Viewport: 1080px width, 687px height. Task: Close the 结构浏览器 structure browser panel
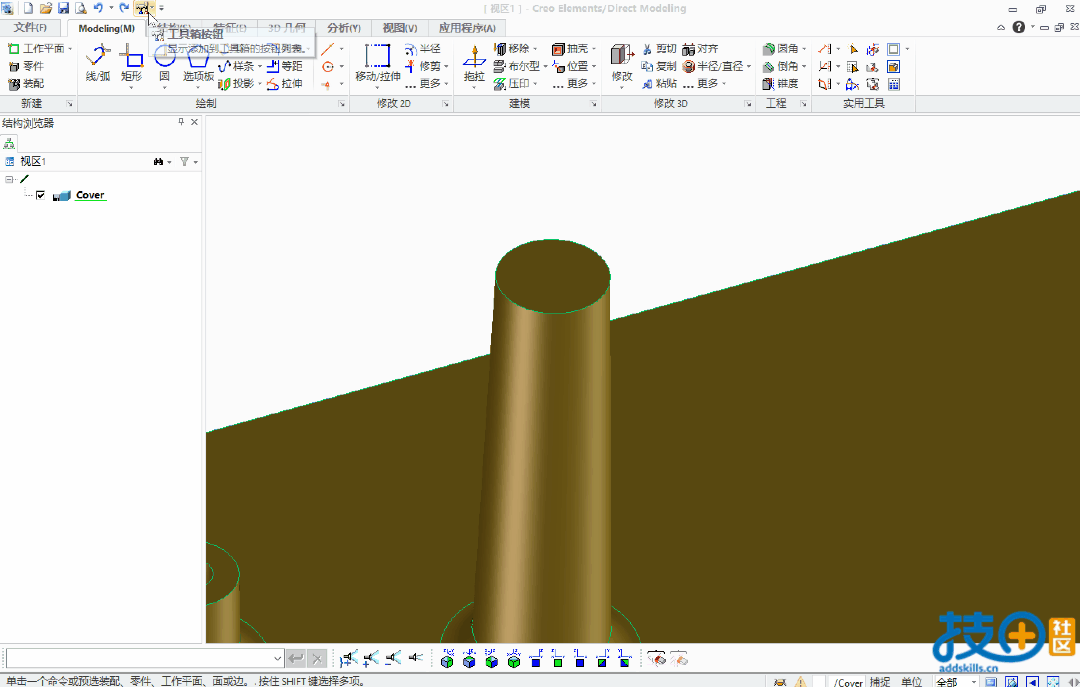(194, 122)
